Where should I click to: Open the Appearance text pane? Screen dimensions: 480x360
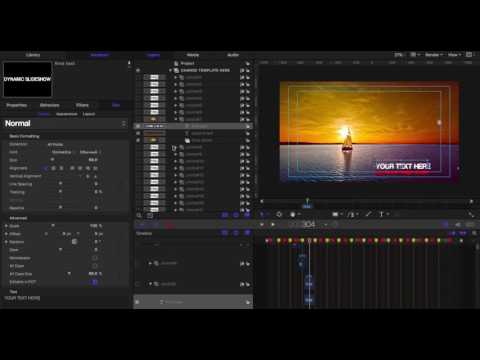point(67,114)
